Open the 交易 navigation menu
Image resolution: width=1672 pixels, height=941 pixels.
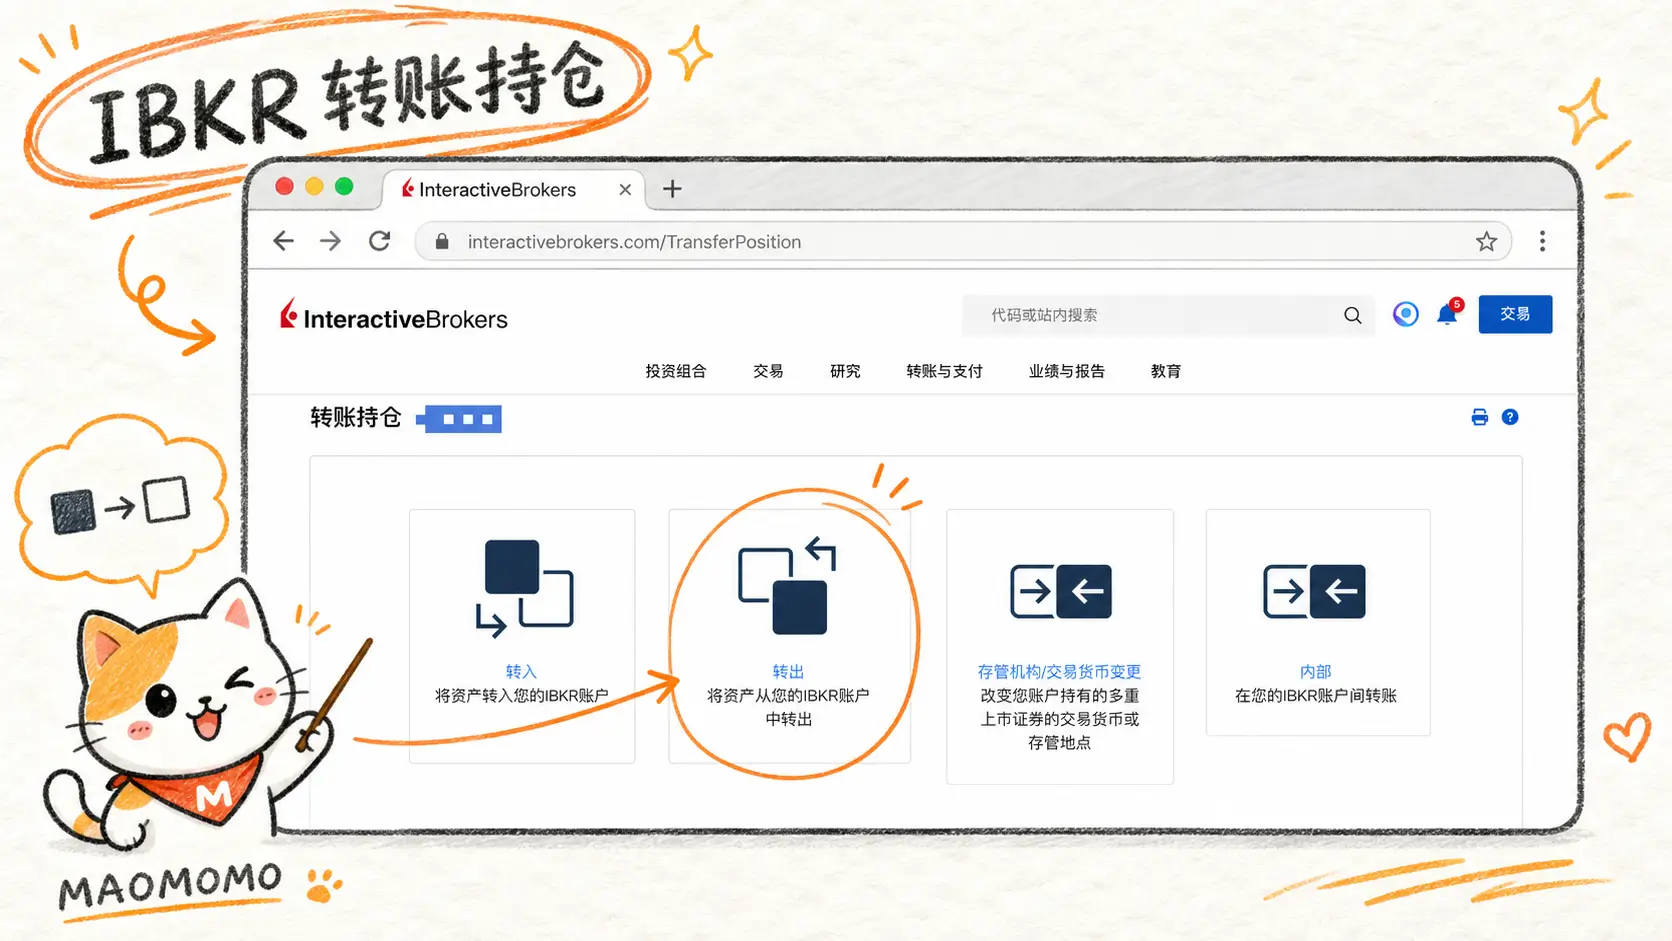click(768, 371)
